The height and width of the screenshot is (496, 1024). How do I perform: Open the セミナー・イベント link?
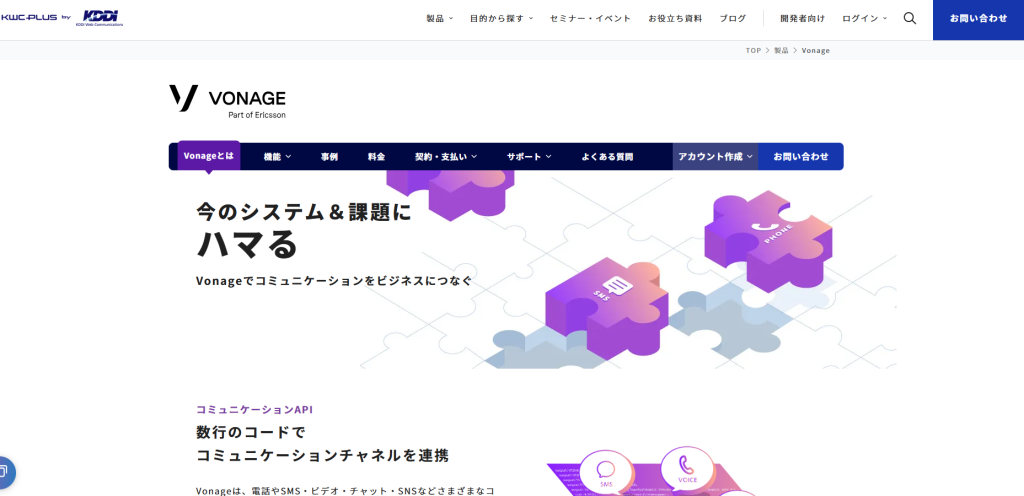pyautogui.click(x=590, y=18)
